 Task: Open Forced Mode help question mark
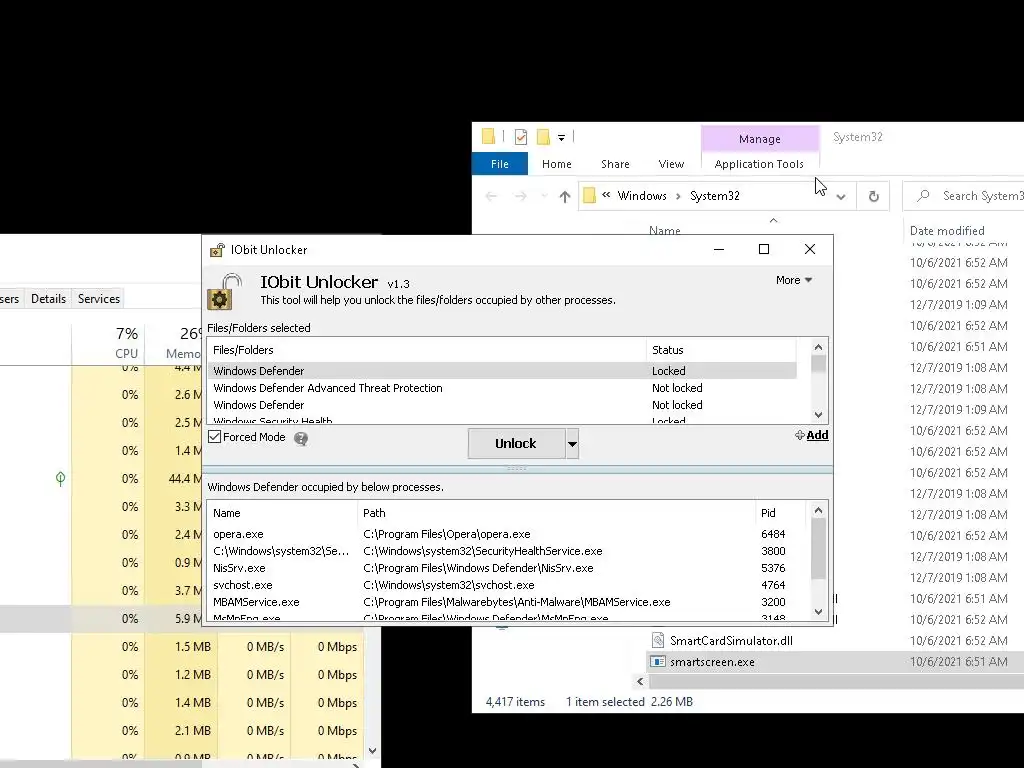(x=300, y=438)
